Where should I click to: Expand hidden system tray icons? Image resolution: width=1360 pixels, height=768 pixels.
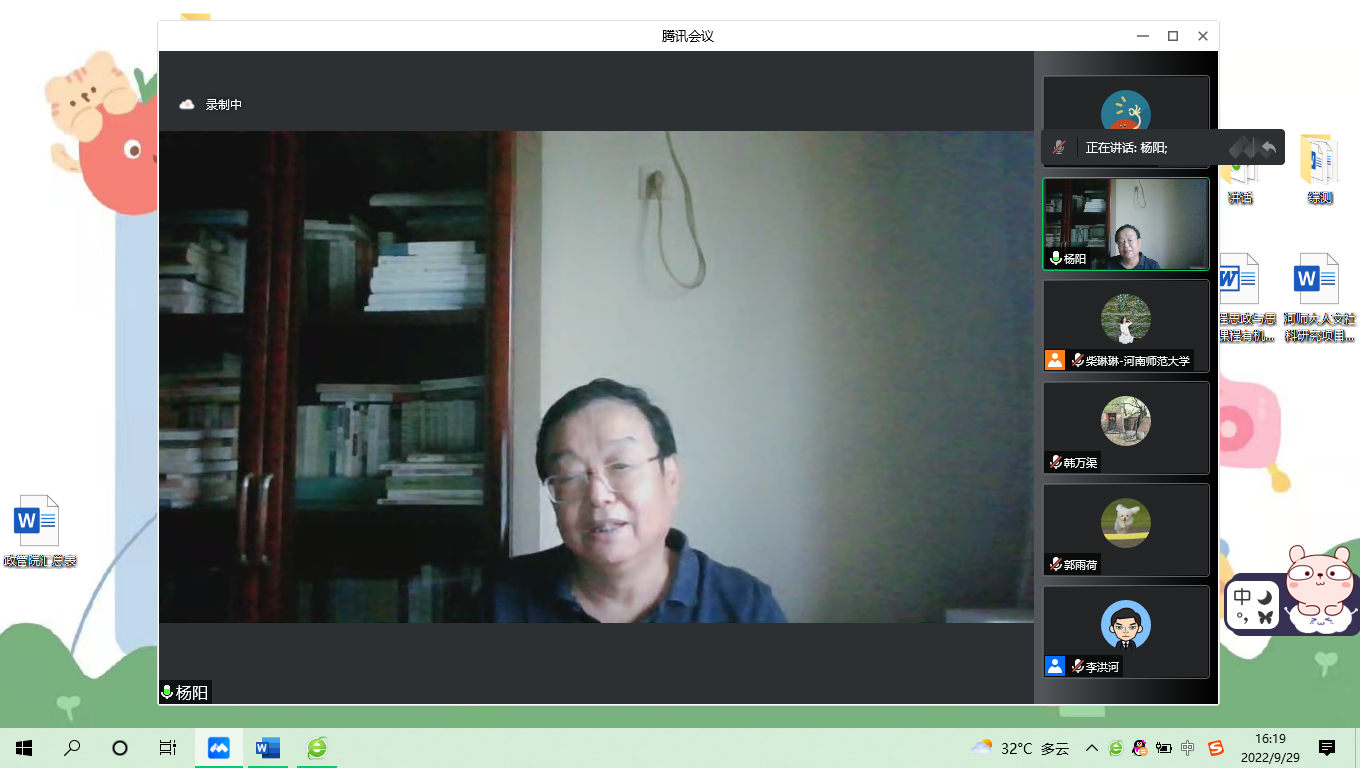[x=1092, y=748]
